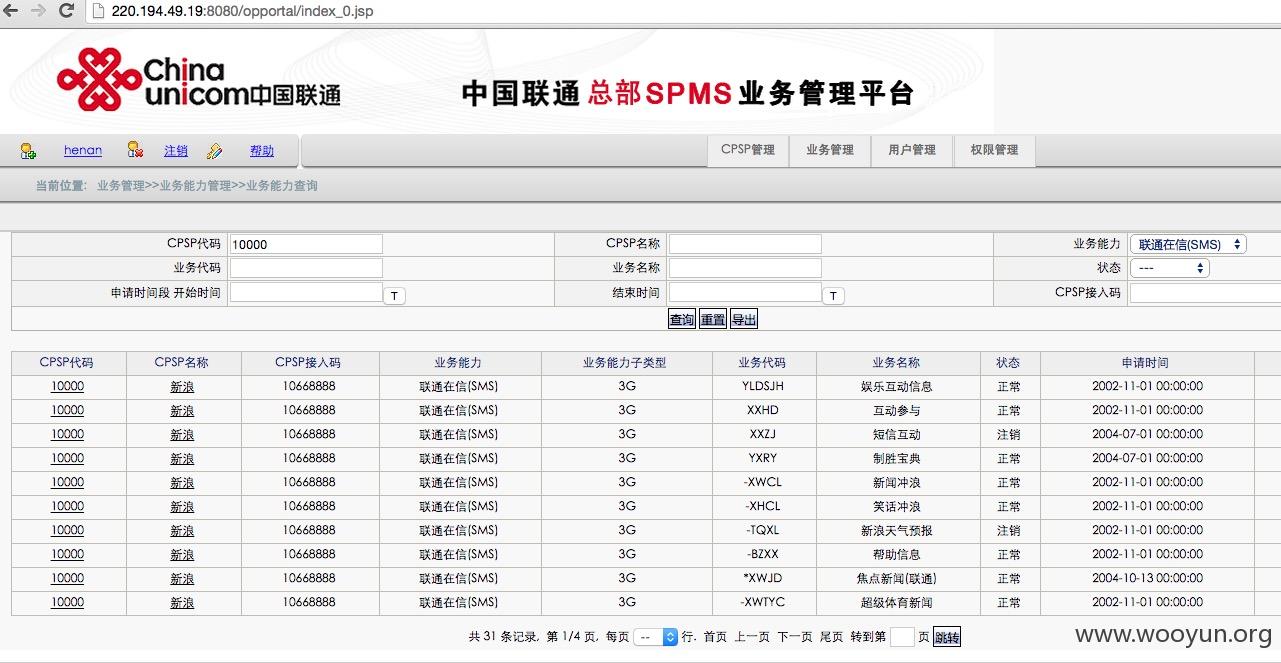The height and width of the screenshot is (663, 1281).
Task: Click the 重置 reset button
Action: coord(713,319)
